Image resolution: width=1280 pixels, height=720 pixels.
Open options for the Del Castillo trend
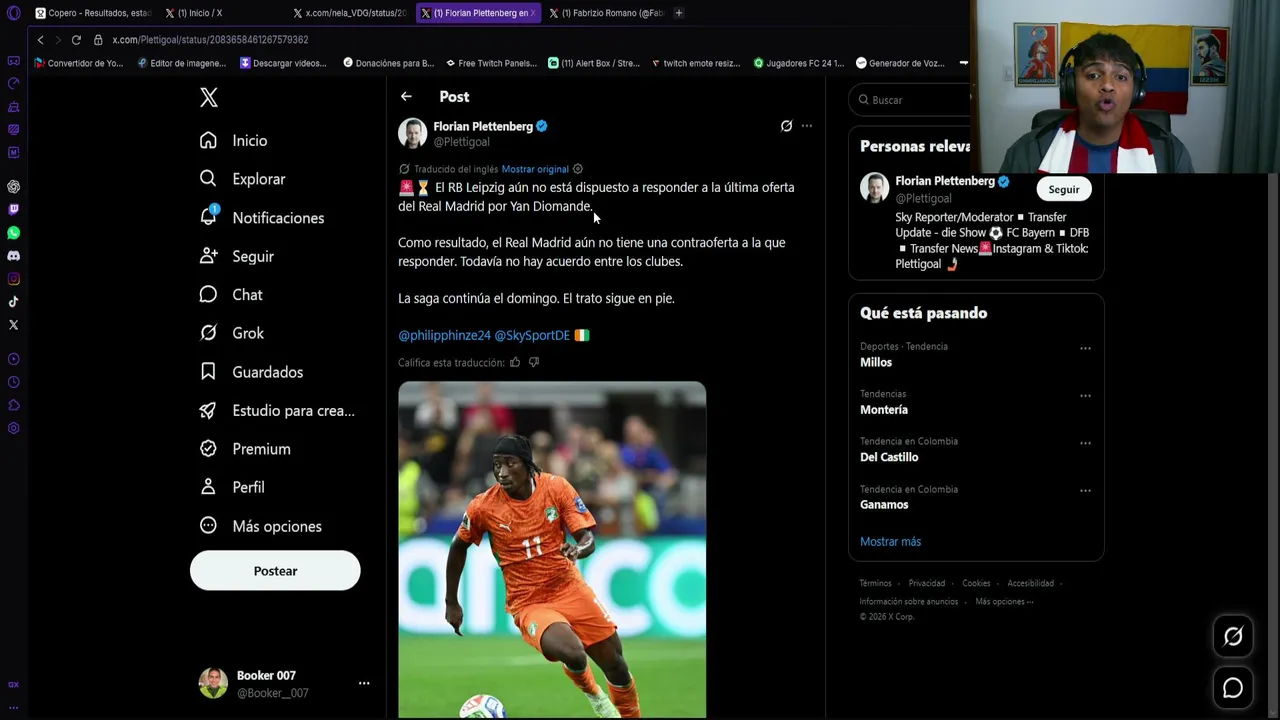(1085, 443)
